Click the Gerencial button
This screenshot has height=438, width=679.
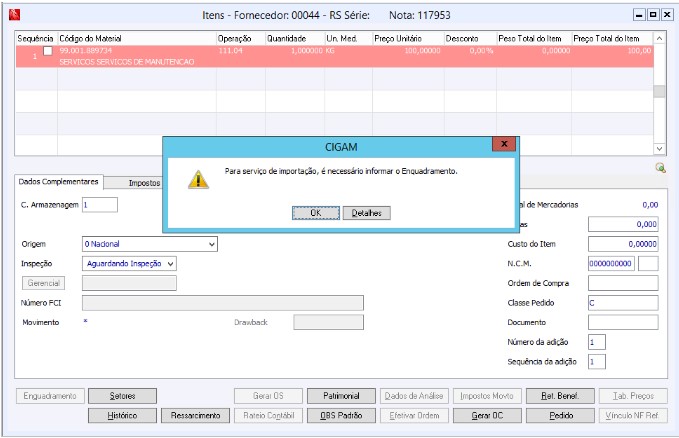click(43, 283)
